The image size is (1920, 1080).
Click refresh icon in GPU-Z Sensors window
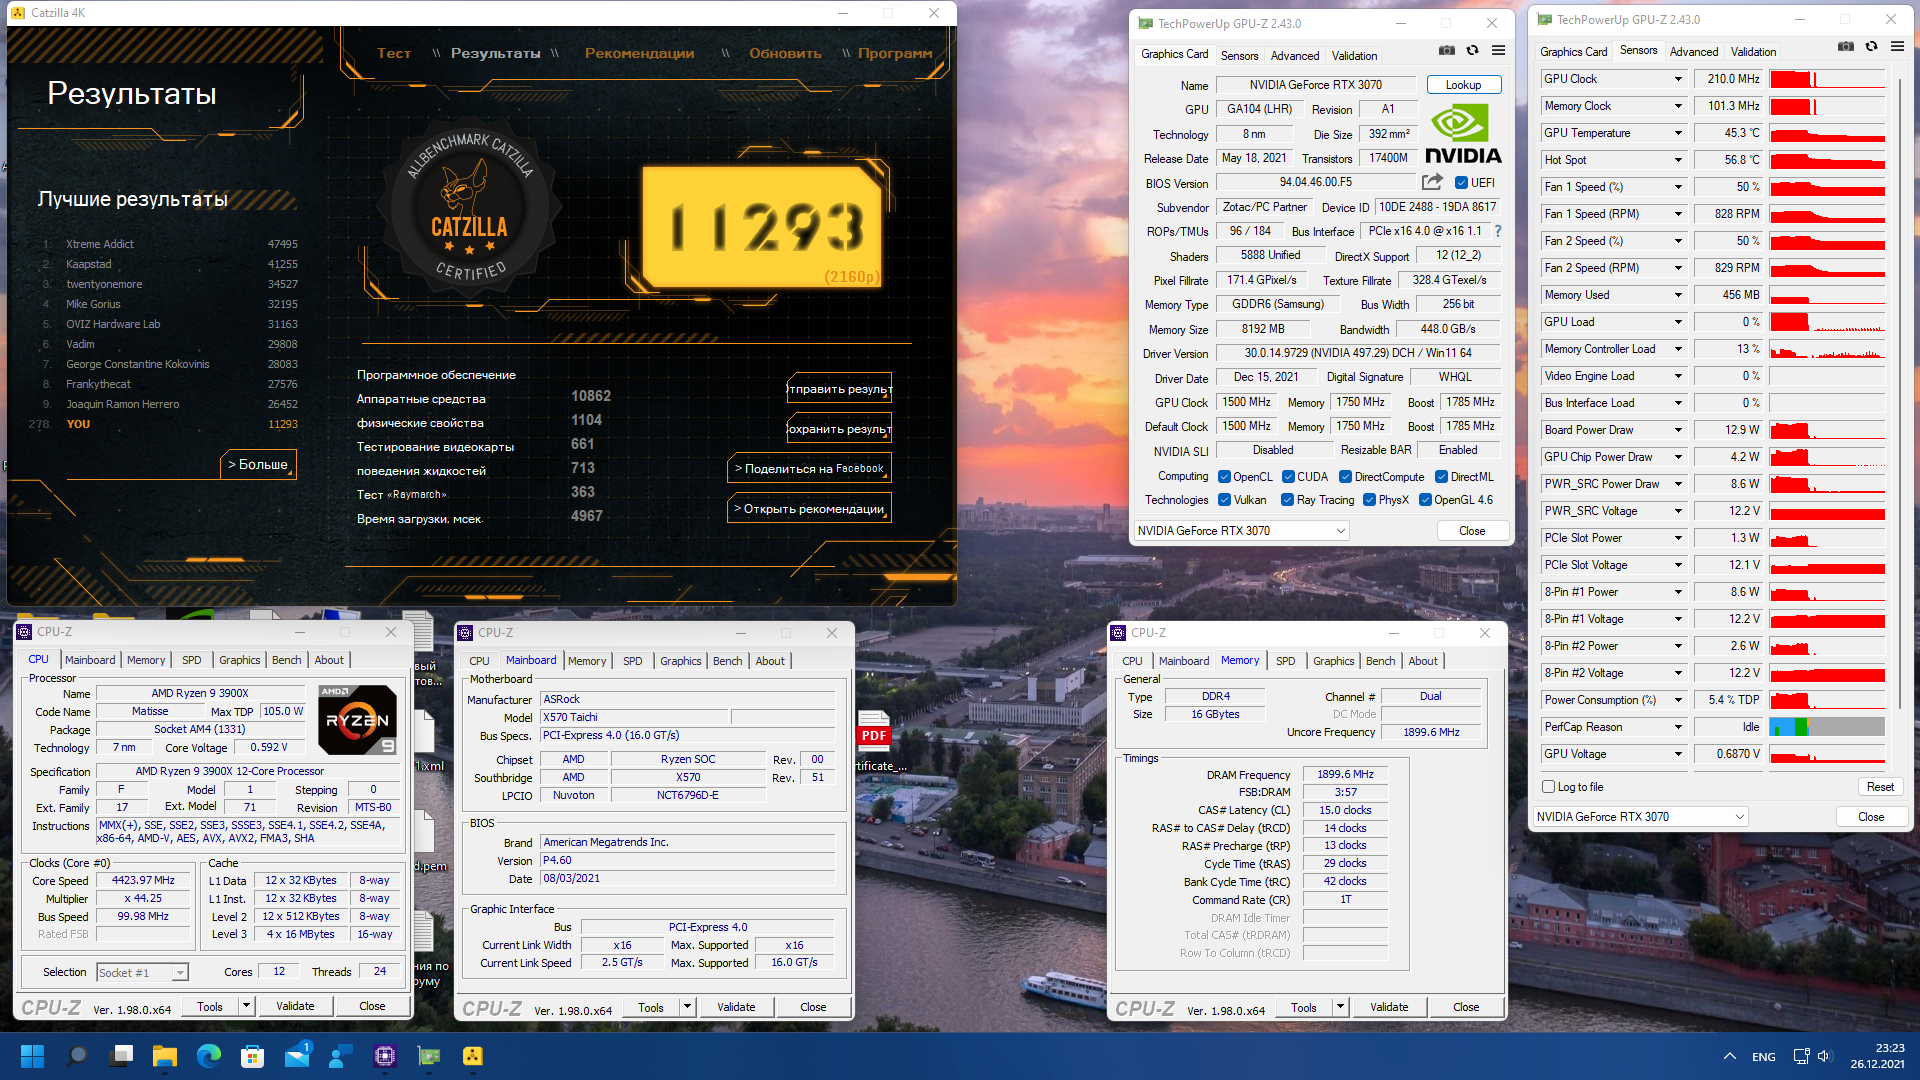1871,46
